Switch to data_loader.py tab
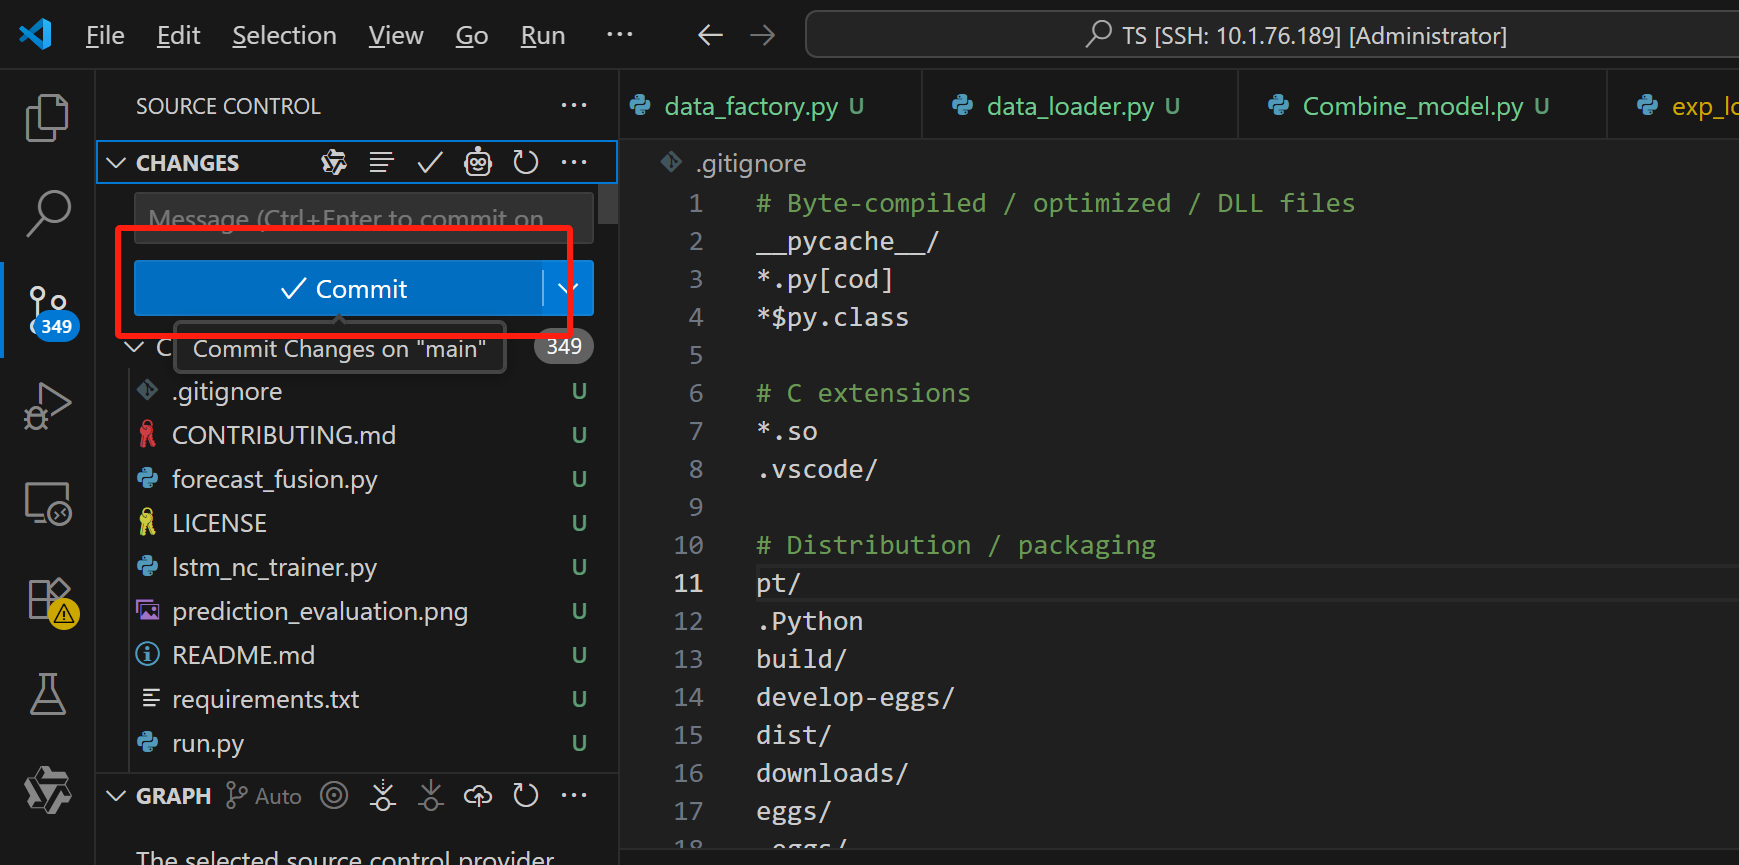 (x=1080, y=106)
